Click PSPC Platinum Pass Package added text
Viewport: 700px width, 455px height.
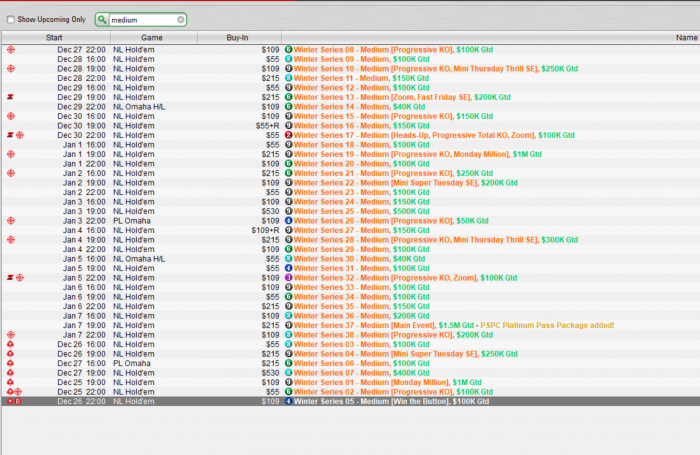(547, 325)
